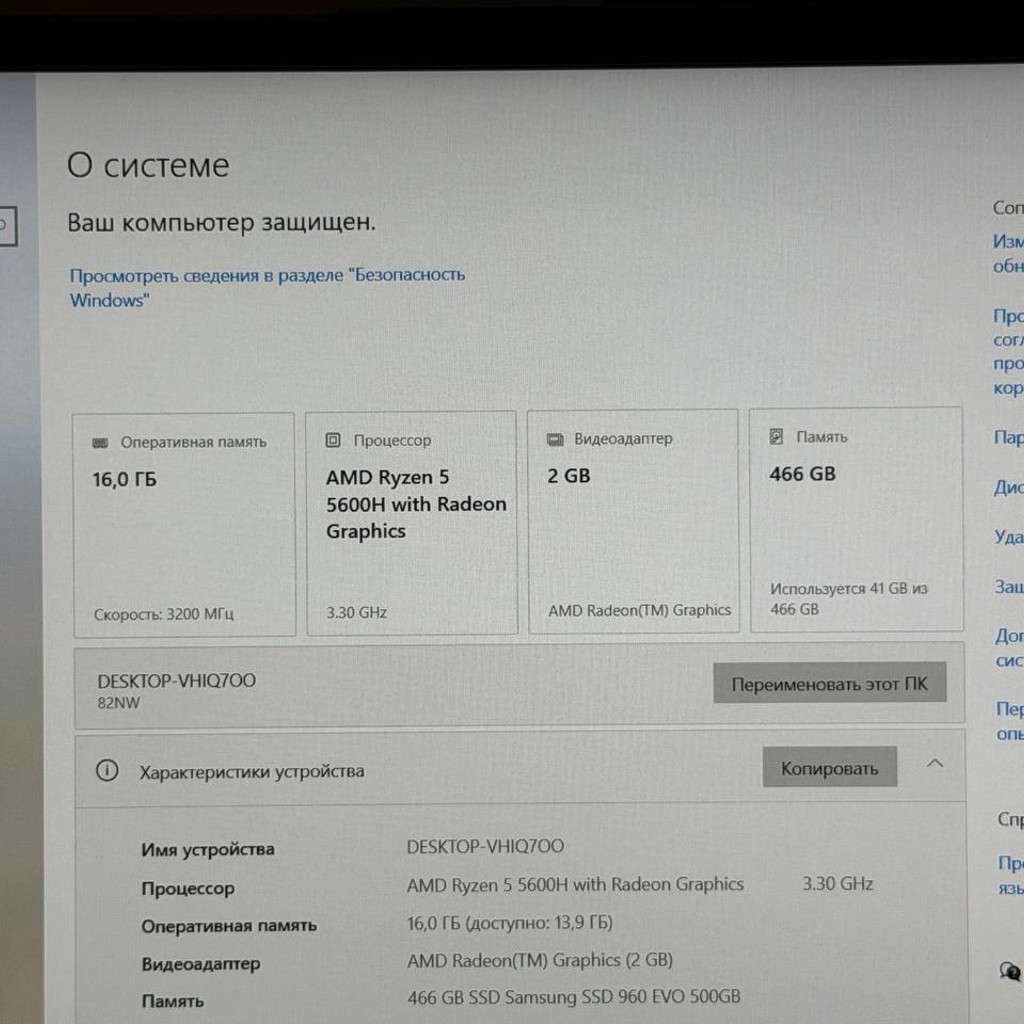1024x1024 pixels.
Task: Open the Windows Security details link
Action: [x=267, y=287]
